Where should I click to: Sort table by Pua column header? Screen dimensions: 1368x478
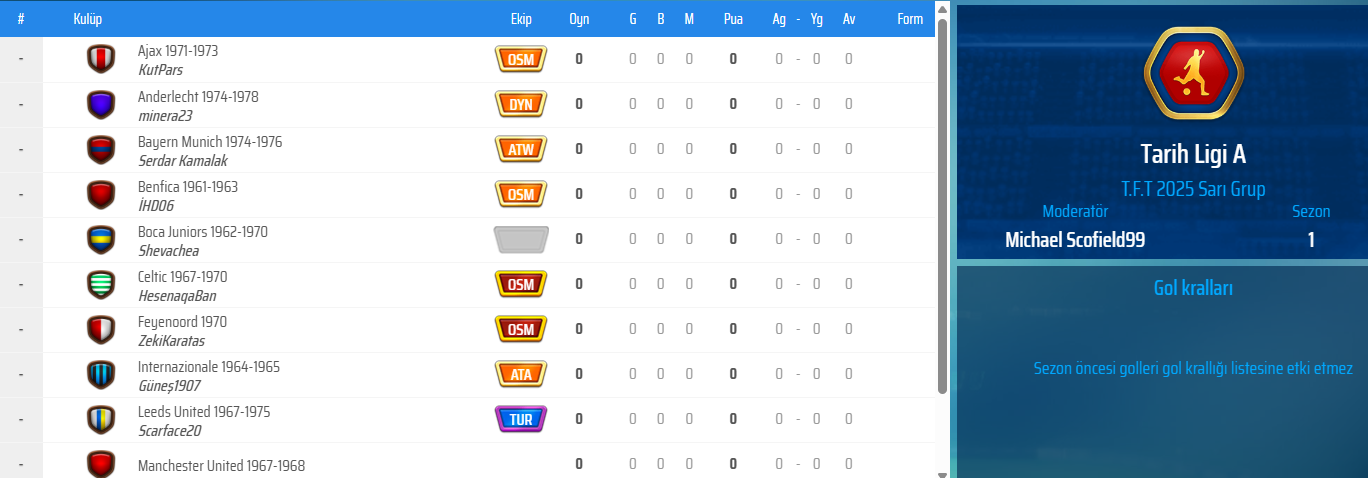pos(733,19)
